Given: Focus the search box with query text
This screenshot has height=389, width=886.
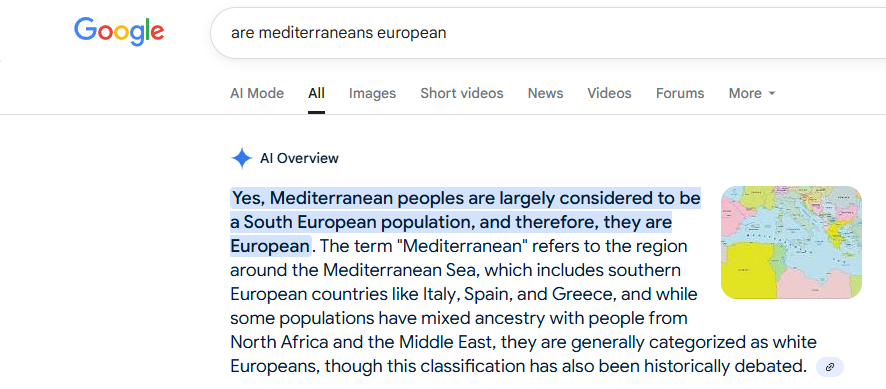Looking at the screenshot, I should [x=548, y=33].
